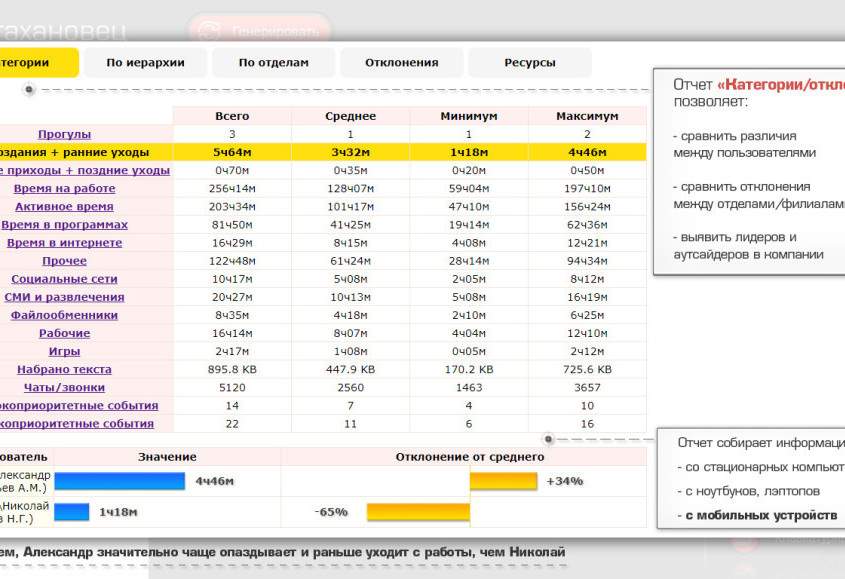Image resolution: width=845 pixels, height=579 pixels.
Task: Click the 895.8 KB typed text cell
Action: pyautogui.click(x=232, y=369)
